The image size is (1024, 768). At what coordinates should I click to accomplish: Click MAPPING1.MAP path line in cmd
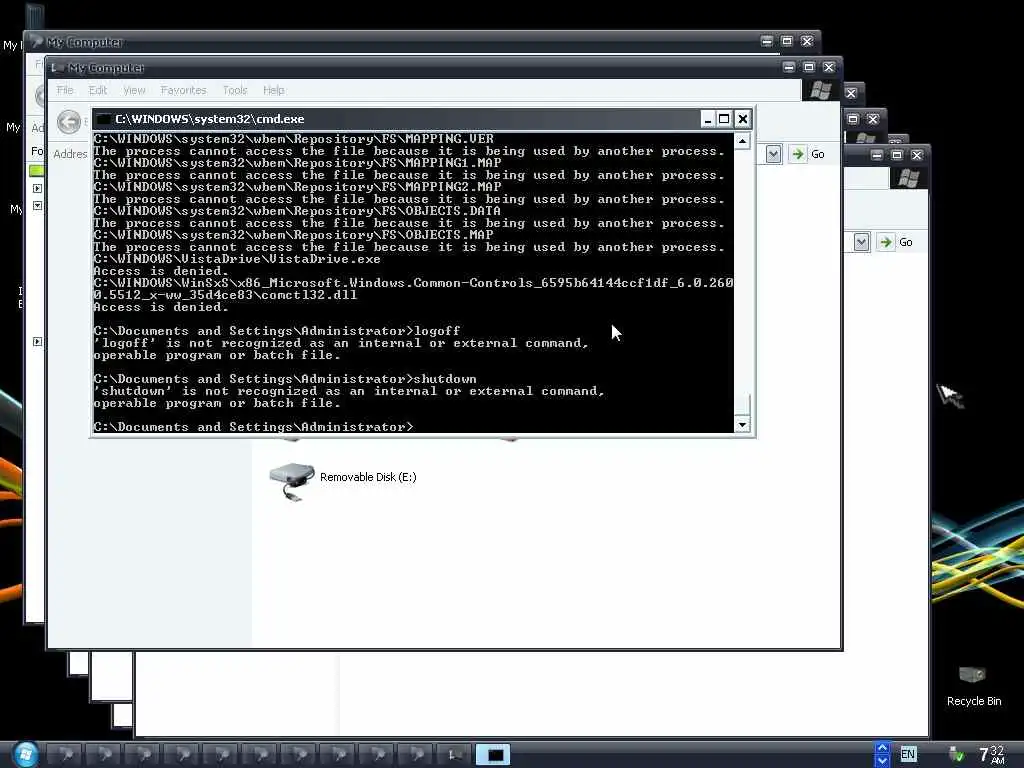tap(297, 163)
